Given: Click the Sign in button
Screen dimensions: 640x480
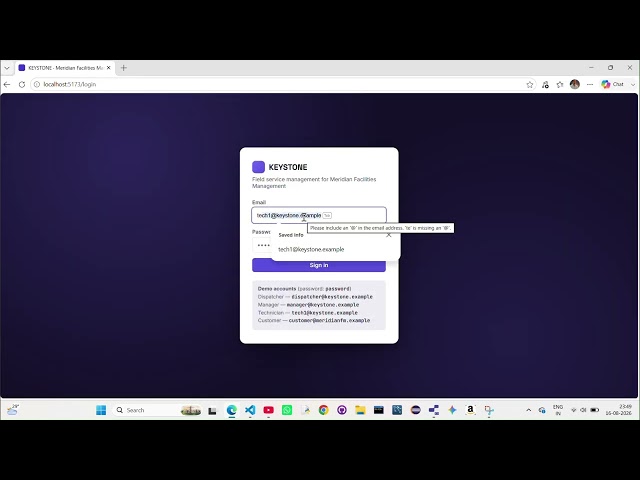Looking at the screenshot, I should coord(319,265).
